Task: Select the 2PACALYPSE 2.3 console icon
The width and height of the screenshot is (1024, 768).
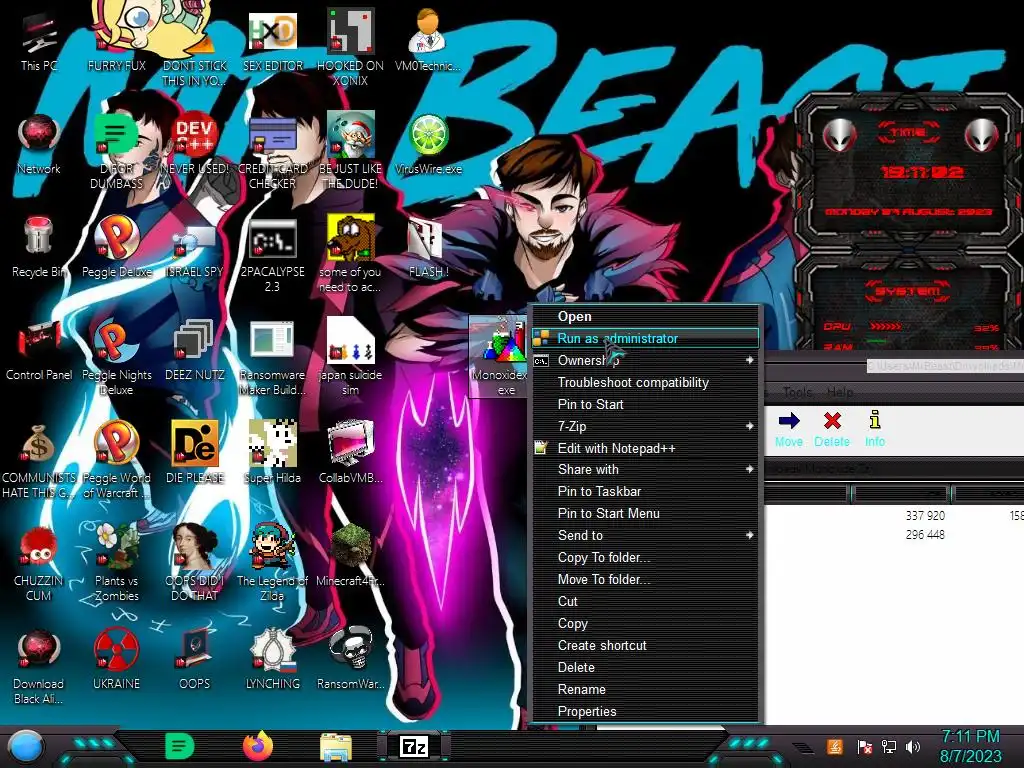Action: [273, 255]
